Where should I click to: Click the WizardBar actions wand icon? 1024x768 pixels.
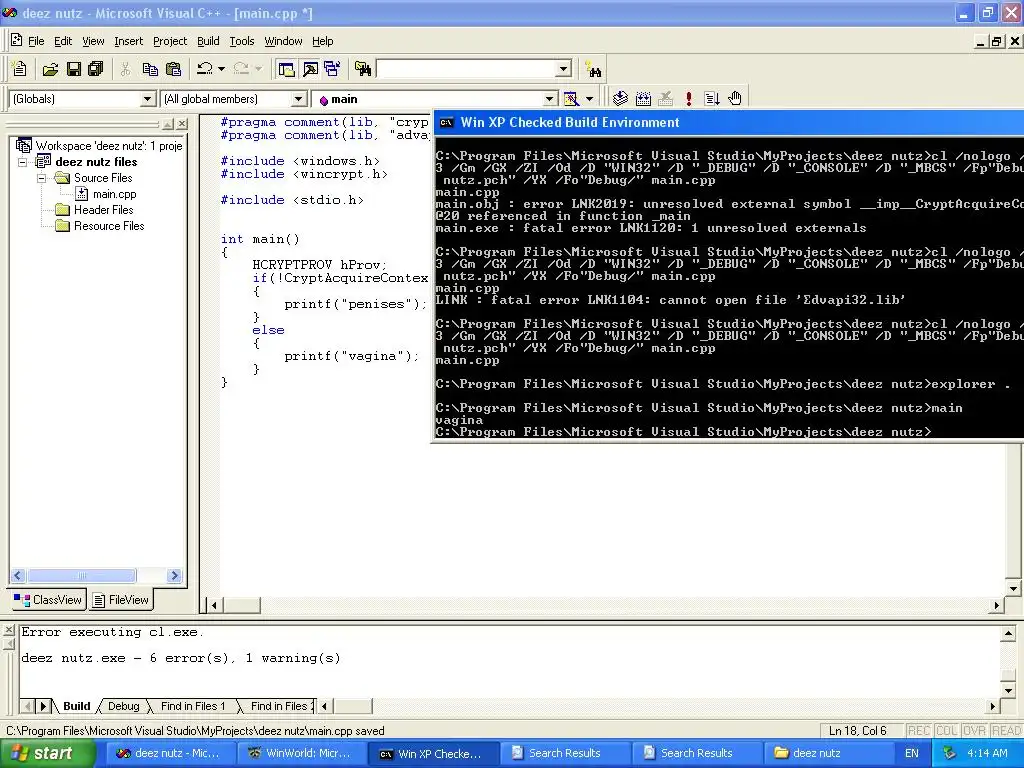click(571, 99)
